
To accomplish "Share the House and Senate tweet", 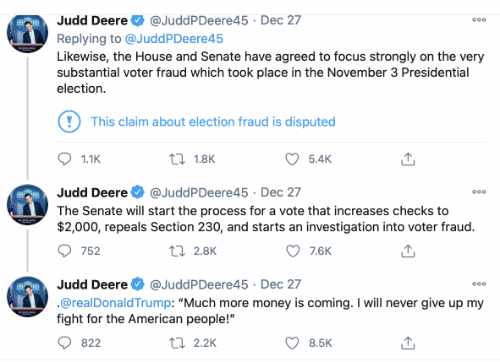I will 408,159.
